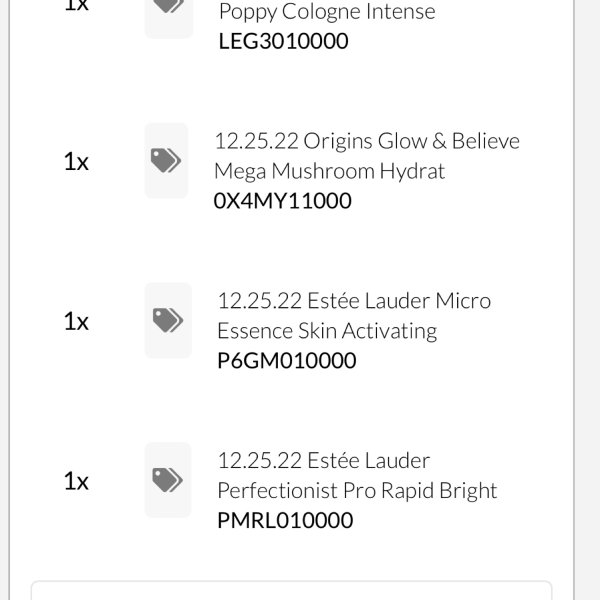Click the tag icon next to Estée Lauder Micro Essence
Image resolution: width=600 pixels, height=600 pixels.
click(x=168, y=320)
